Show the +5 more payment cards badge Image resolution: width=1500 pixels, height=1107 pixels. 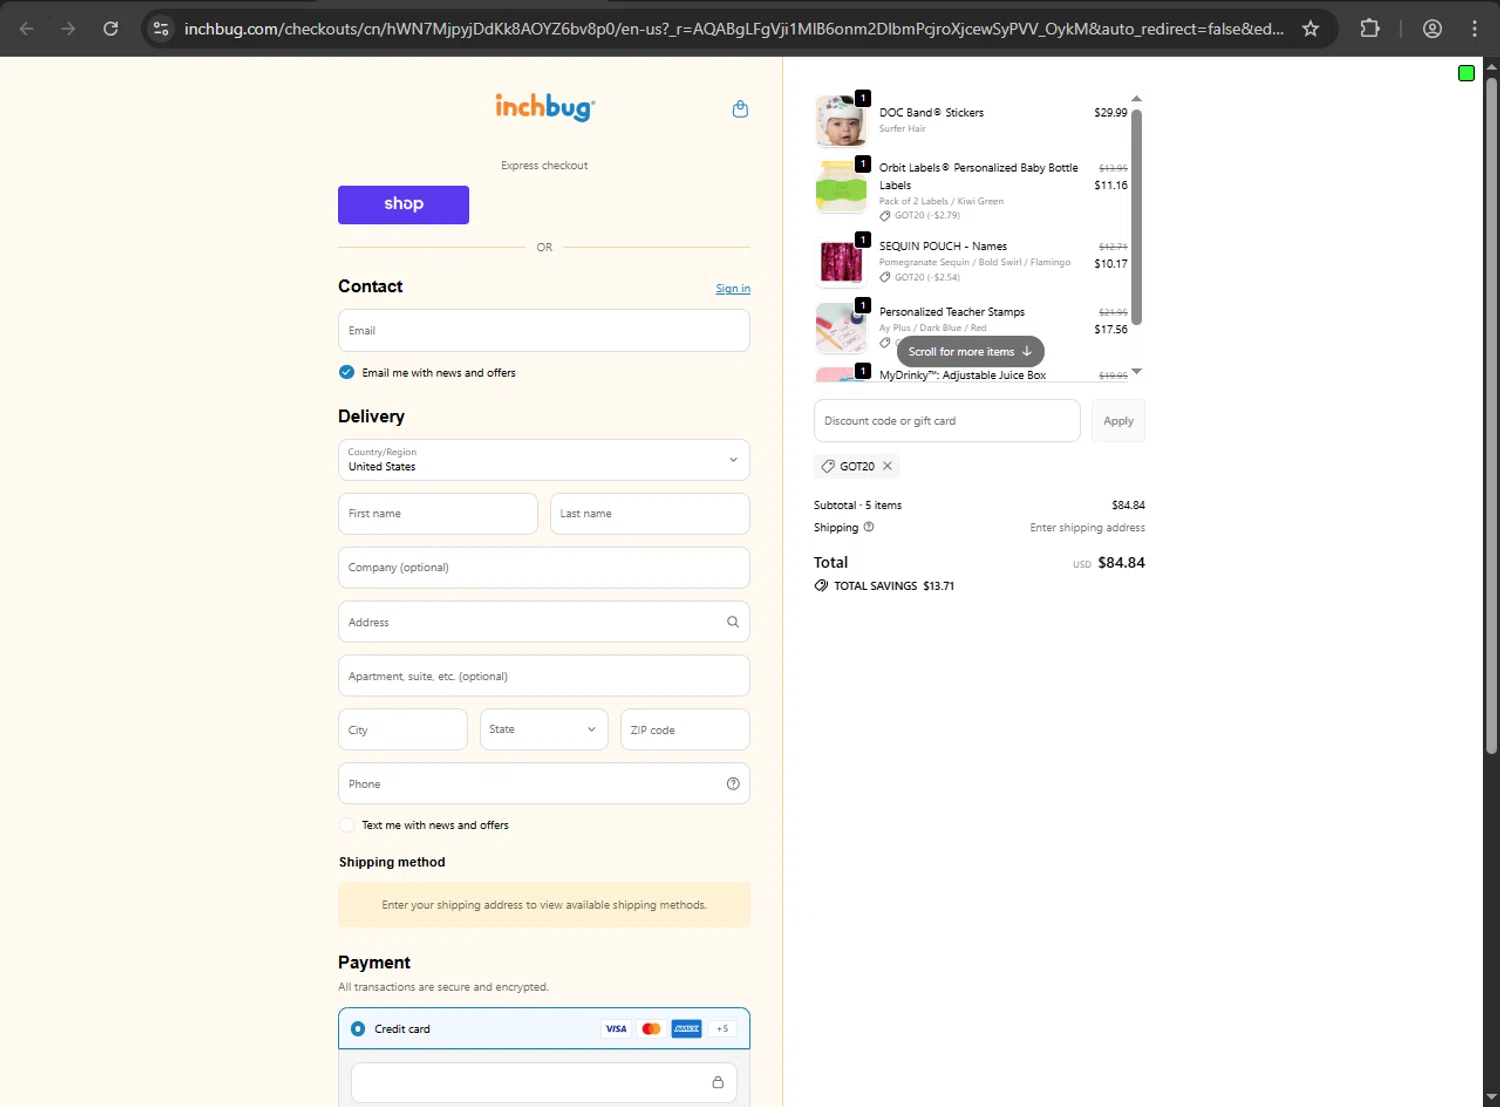[x=722, y=1029]
